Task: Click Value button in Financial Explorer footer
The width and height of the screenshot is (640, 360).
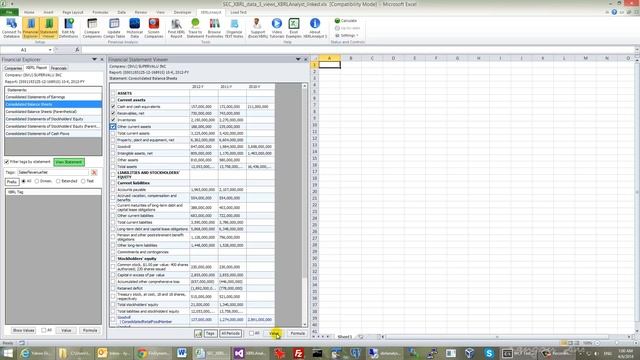Action: click(x=66, y=330)
